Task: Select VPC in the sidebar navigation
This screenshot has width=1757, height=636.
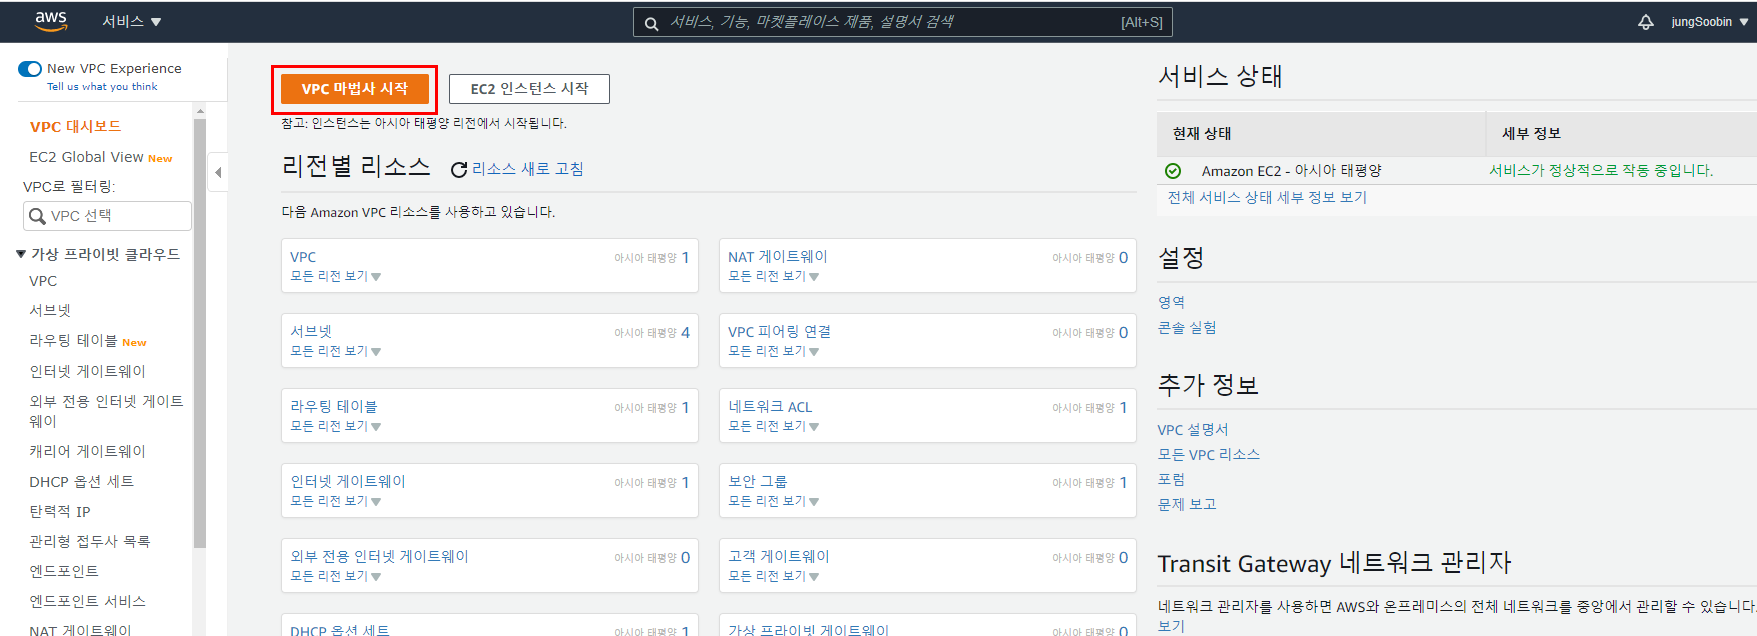Action: coord(43,281)
